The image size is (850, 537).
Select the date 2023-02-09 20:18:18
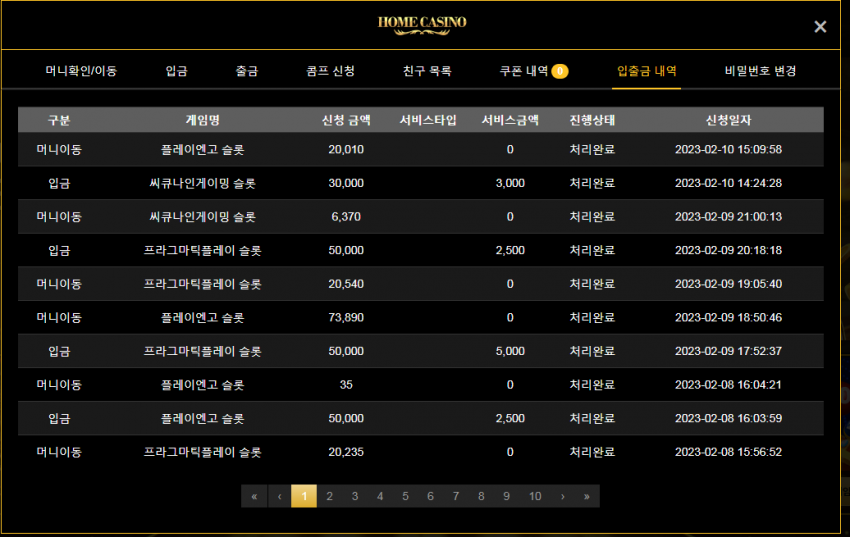tap(728, 250)
